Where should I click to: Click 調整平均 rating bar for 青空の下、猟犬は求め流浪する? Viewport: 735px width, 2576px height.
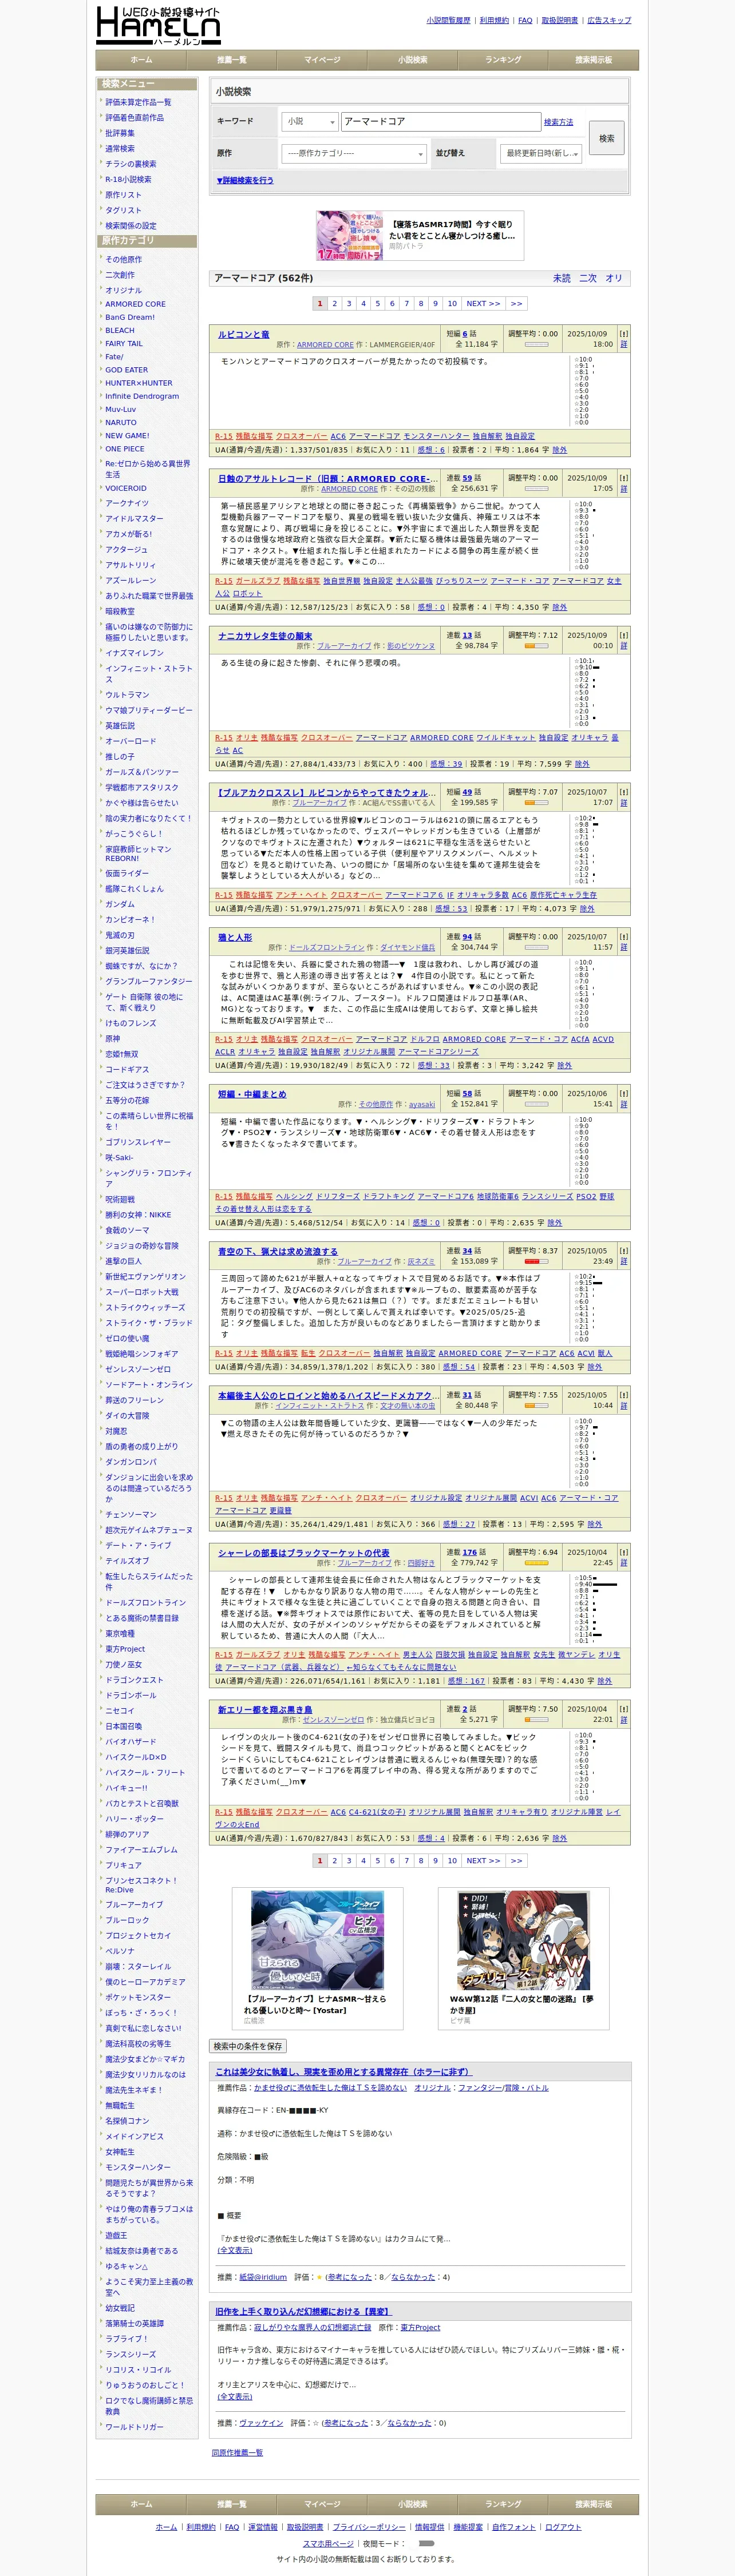pyautogui.click(x=536, y=1261)
